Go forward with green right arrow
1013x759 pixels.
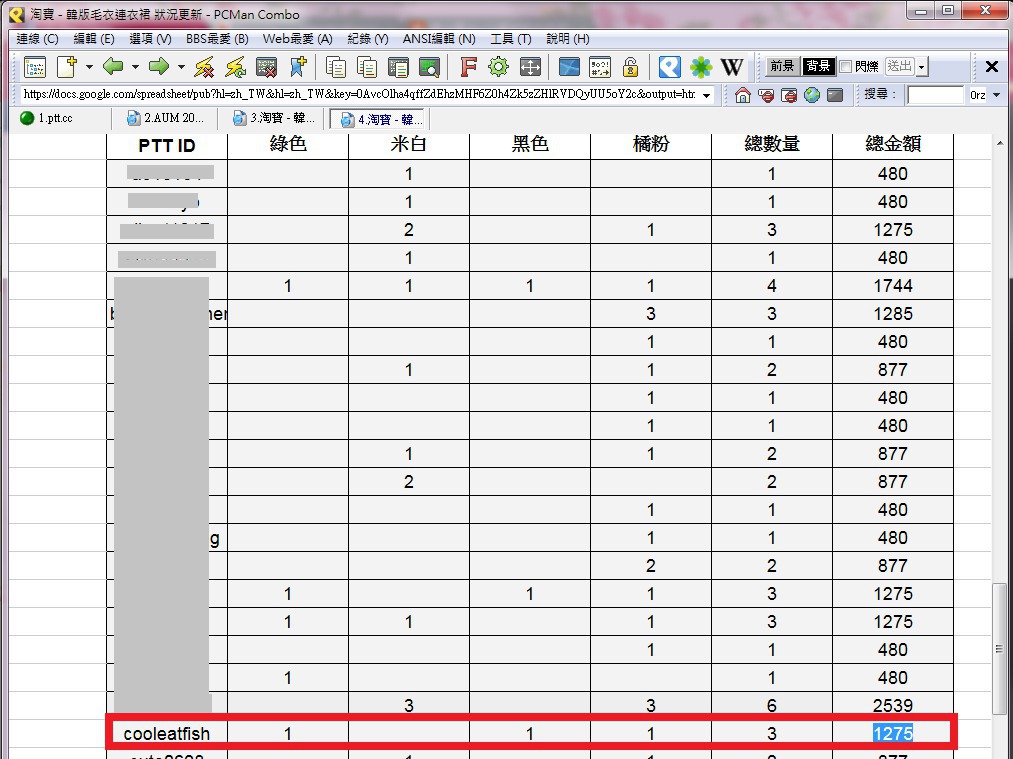159,67
